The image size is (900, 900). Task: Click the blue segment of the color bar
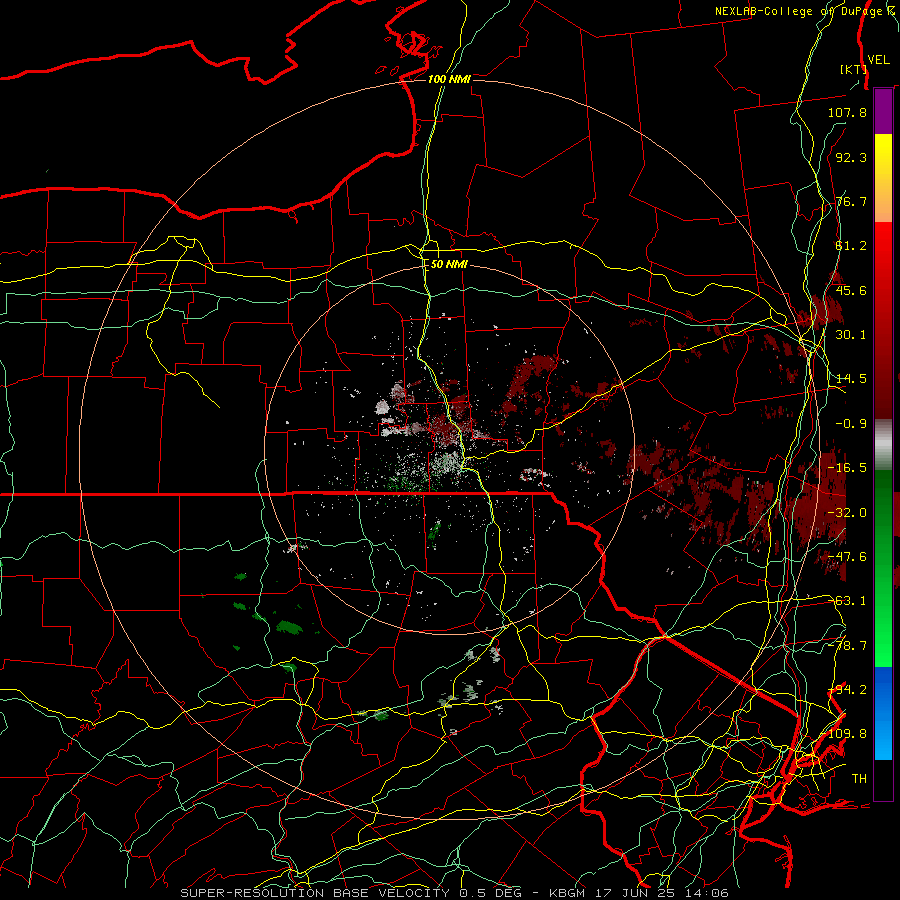(x=883, y=713)
